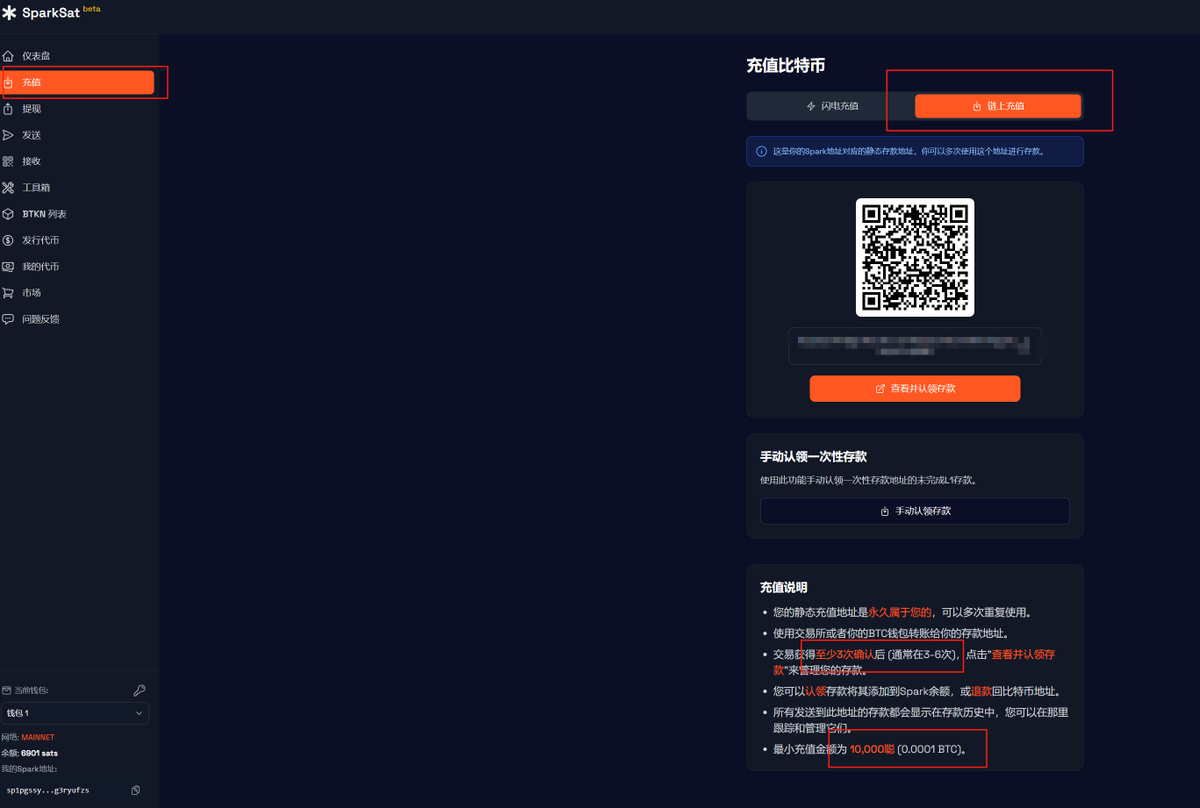Switch to the 闪电充值 tab
The height and width of the screenshot is (808, 1200).
click(831, 106)
